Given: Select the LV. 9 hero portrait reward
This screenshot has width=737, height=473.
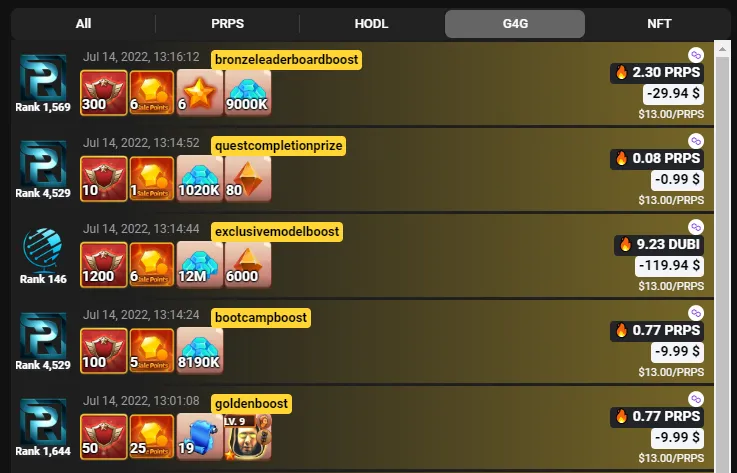Looking at the screenshot, I should pos(248,437).
